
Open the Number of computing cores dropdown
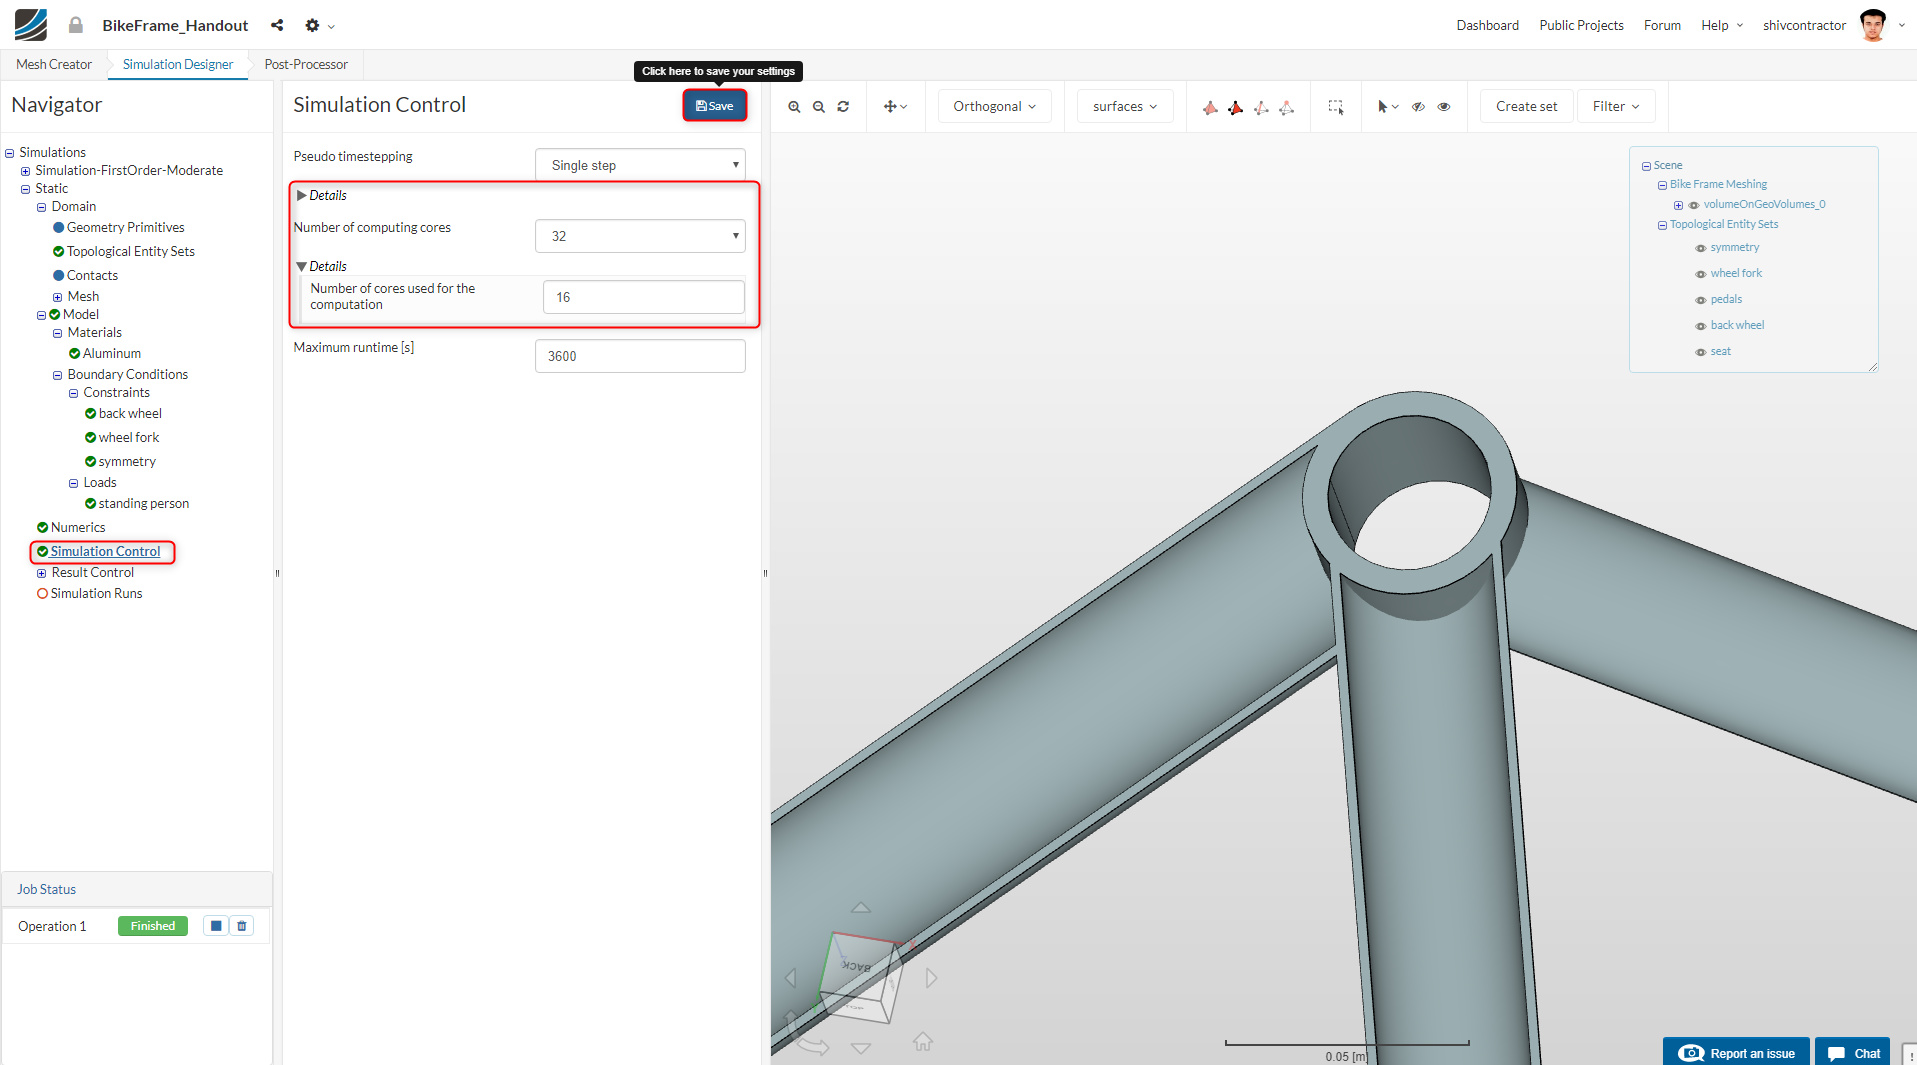pyautogui.click(x=640, y=236)
